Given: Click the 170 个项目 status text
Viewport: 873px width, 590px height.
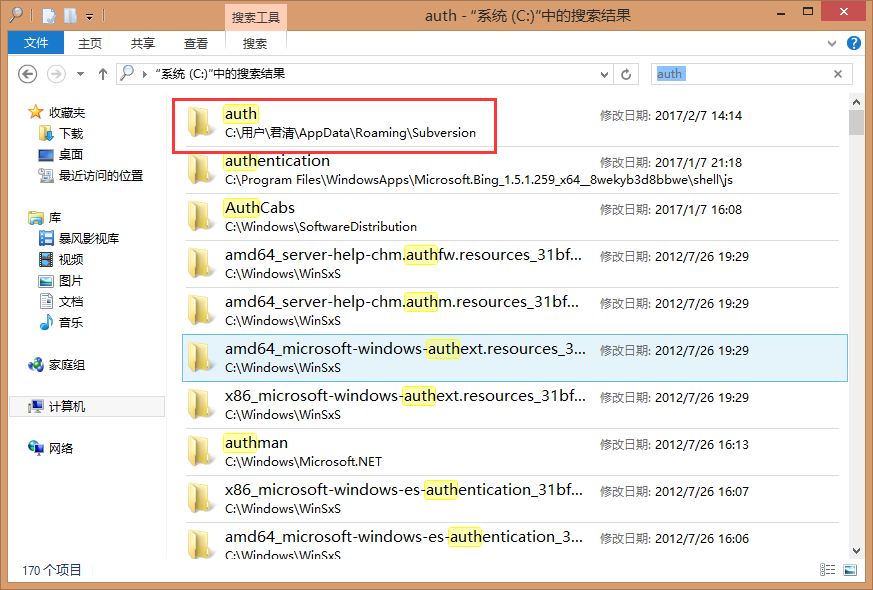Looking at the screenshot, I should point(51,570).
